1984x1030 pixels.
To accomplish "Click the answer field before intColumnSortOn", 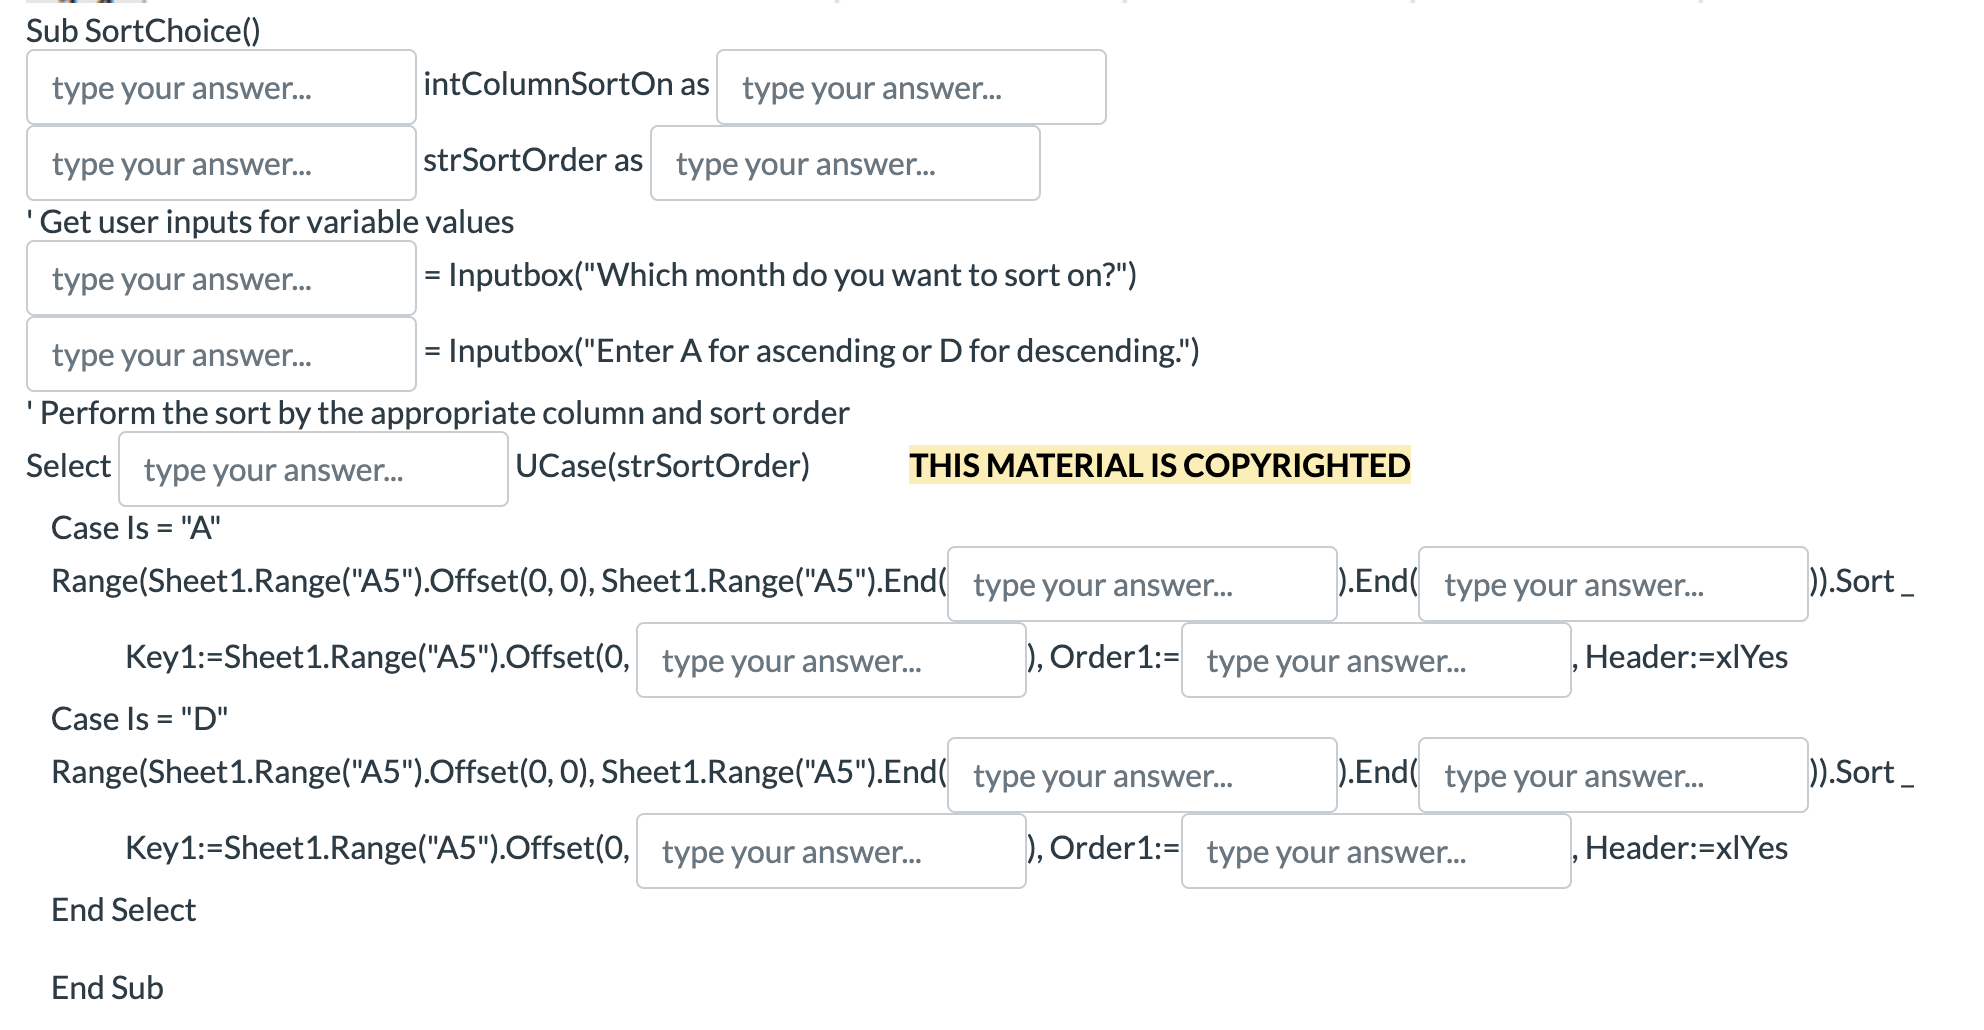I will [x=220, y=87].
